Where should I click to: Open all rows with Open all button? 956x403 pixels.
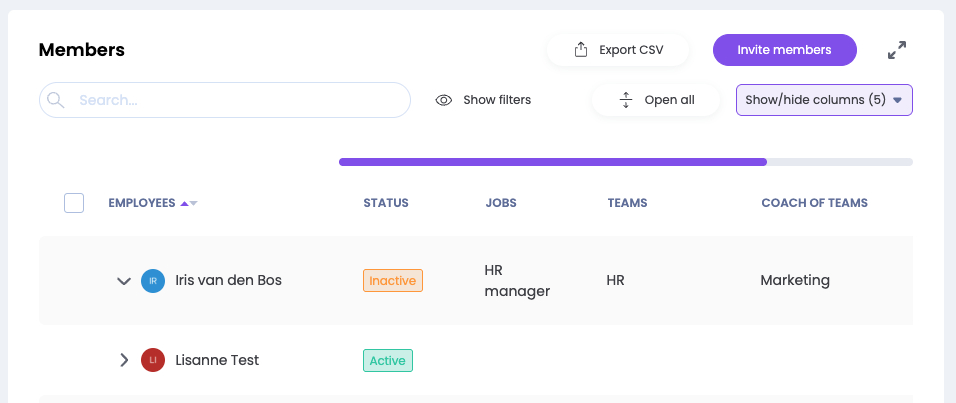coord(656,100)
